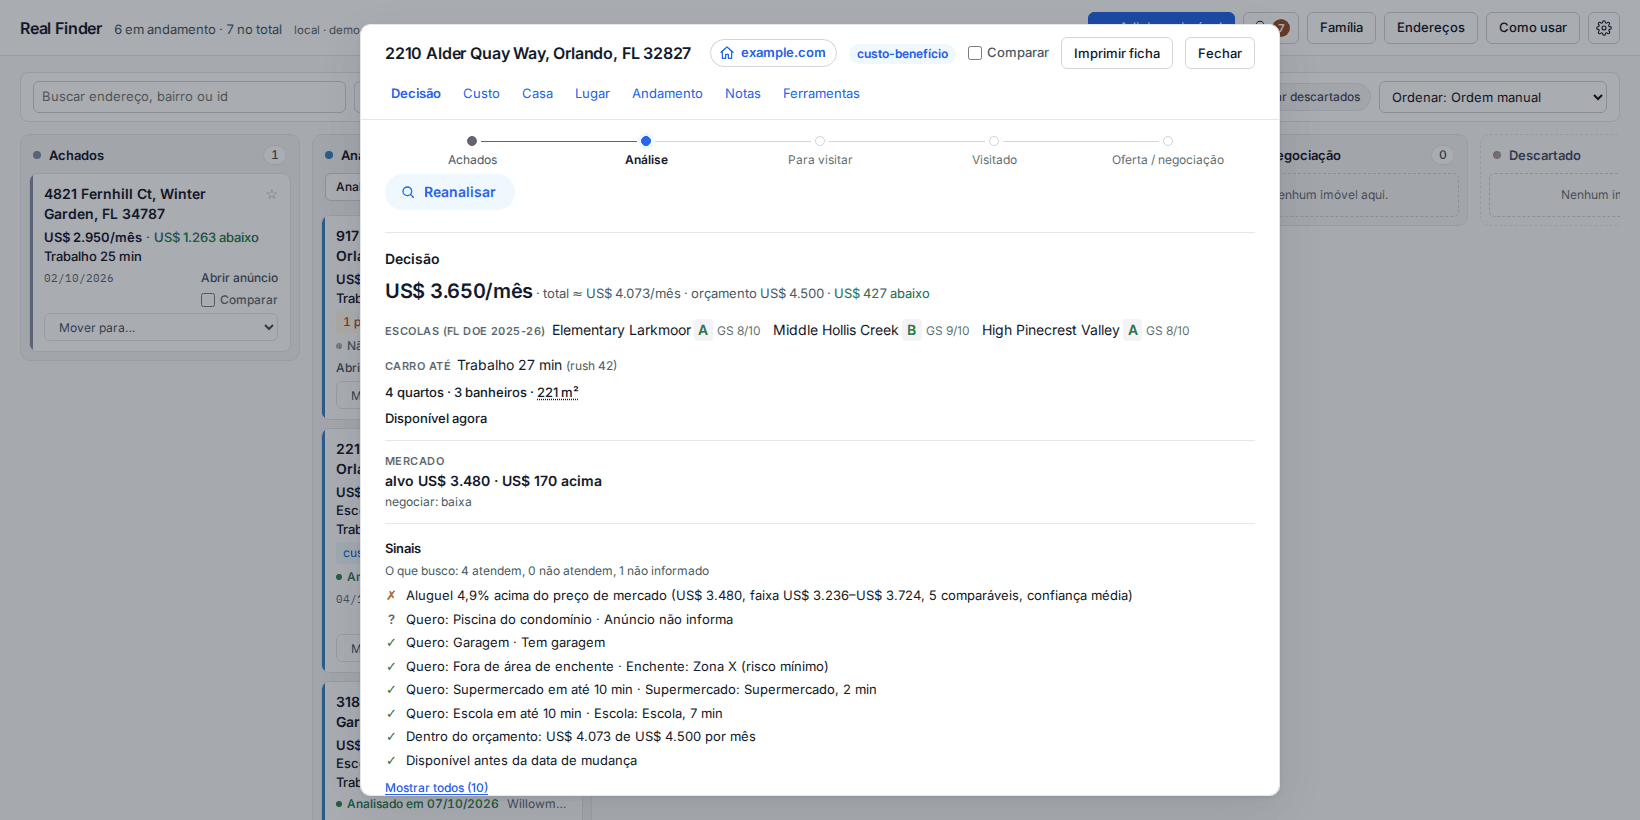Switch to the Custo tab
Screen dimensions: 1640x820
[481, 93]
